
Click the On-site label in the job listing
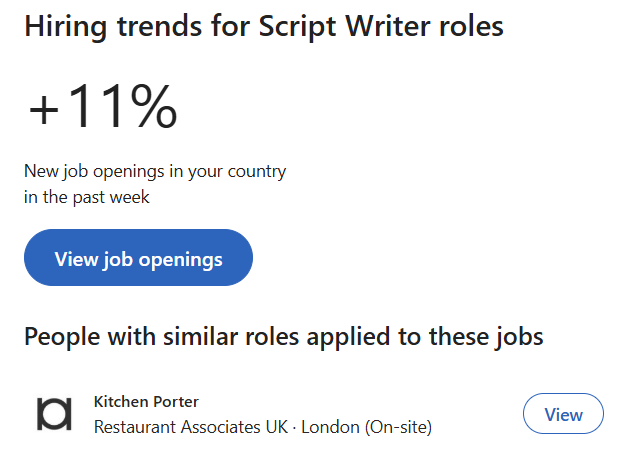coord(398,427)
